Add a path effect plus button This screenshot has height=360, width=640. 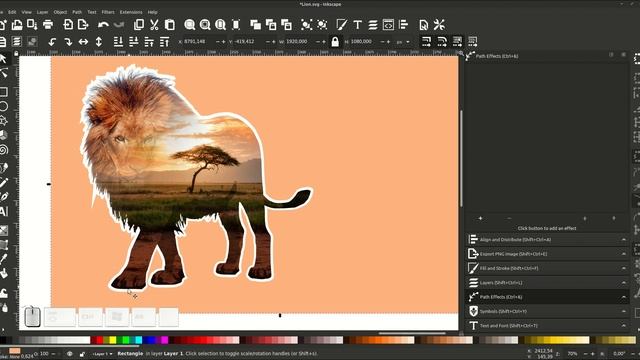[x=480, y=219]
